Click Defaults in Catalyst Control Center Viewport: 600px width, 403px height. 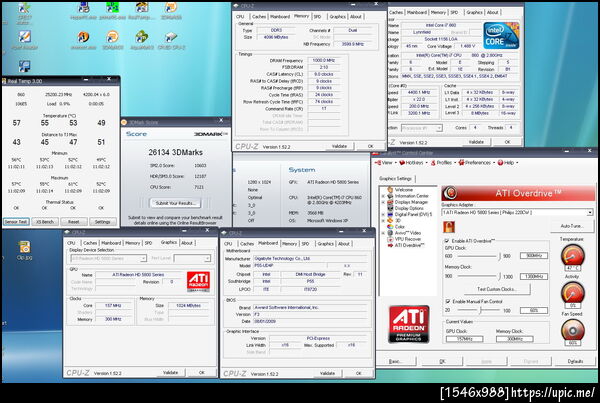[575, 361]
